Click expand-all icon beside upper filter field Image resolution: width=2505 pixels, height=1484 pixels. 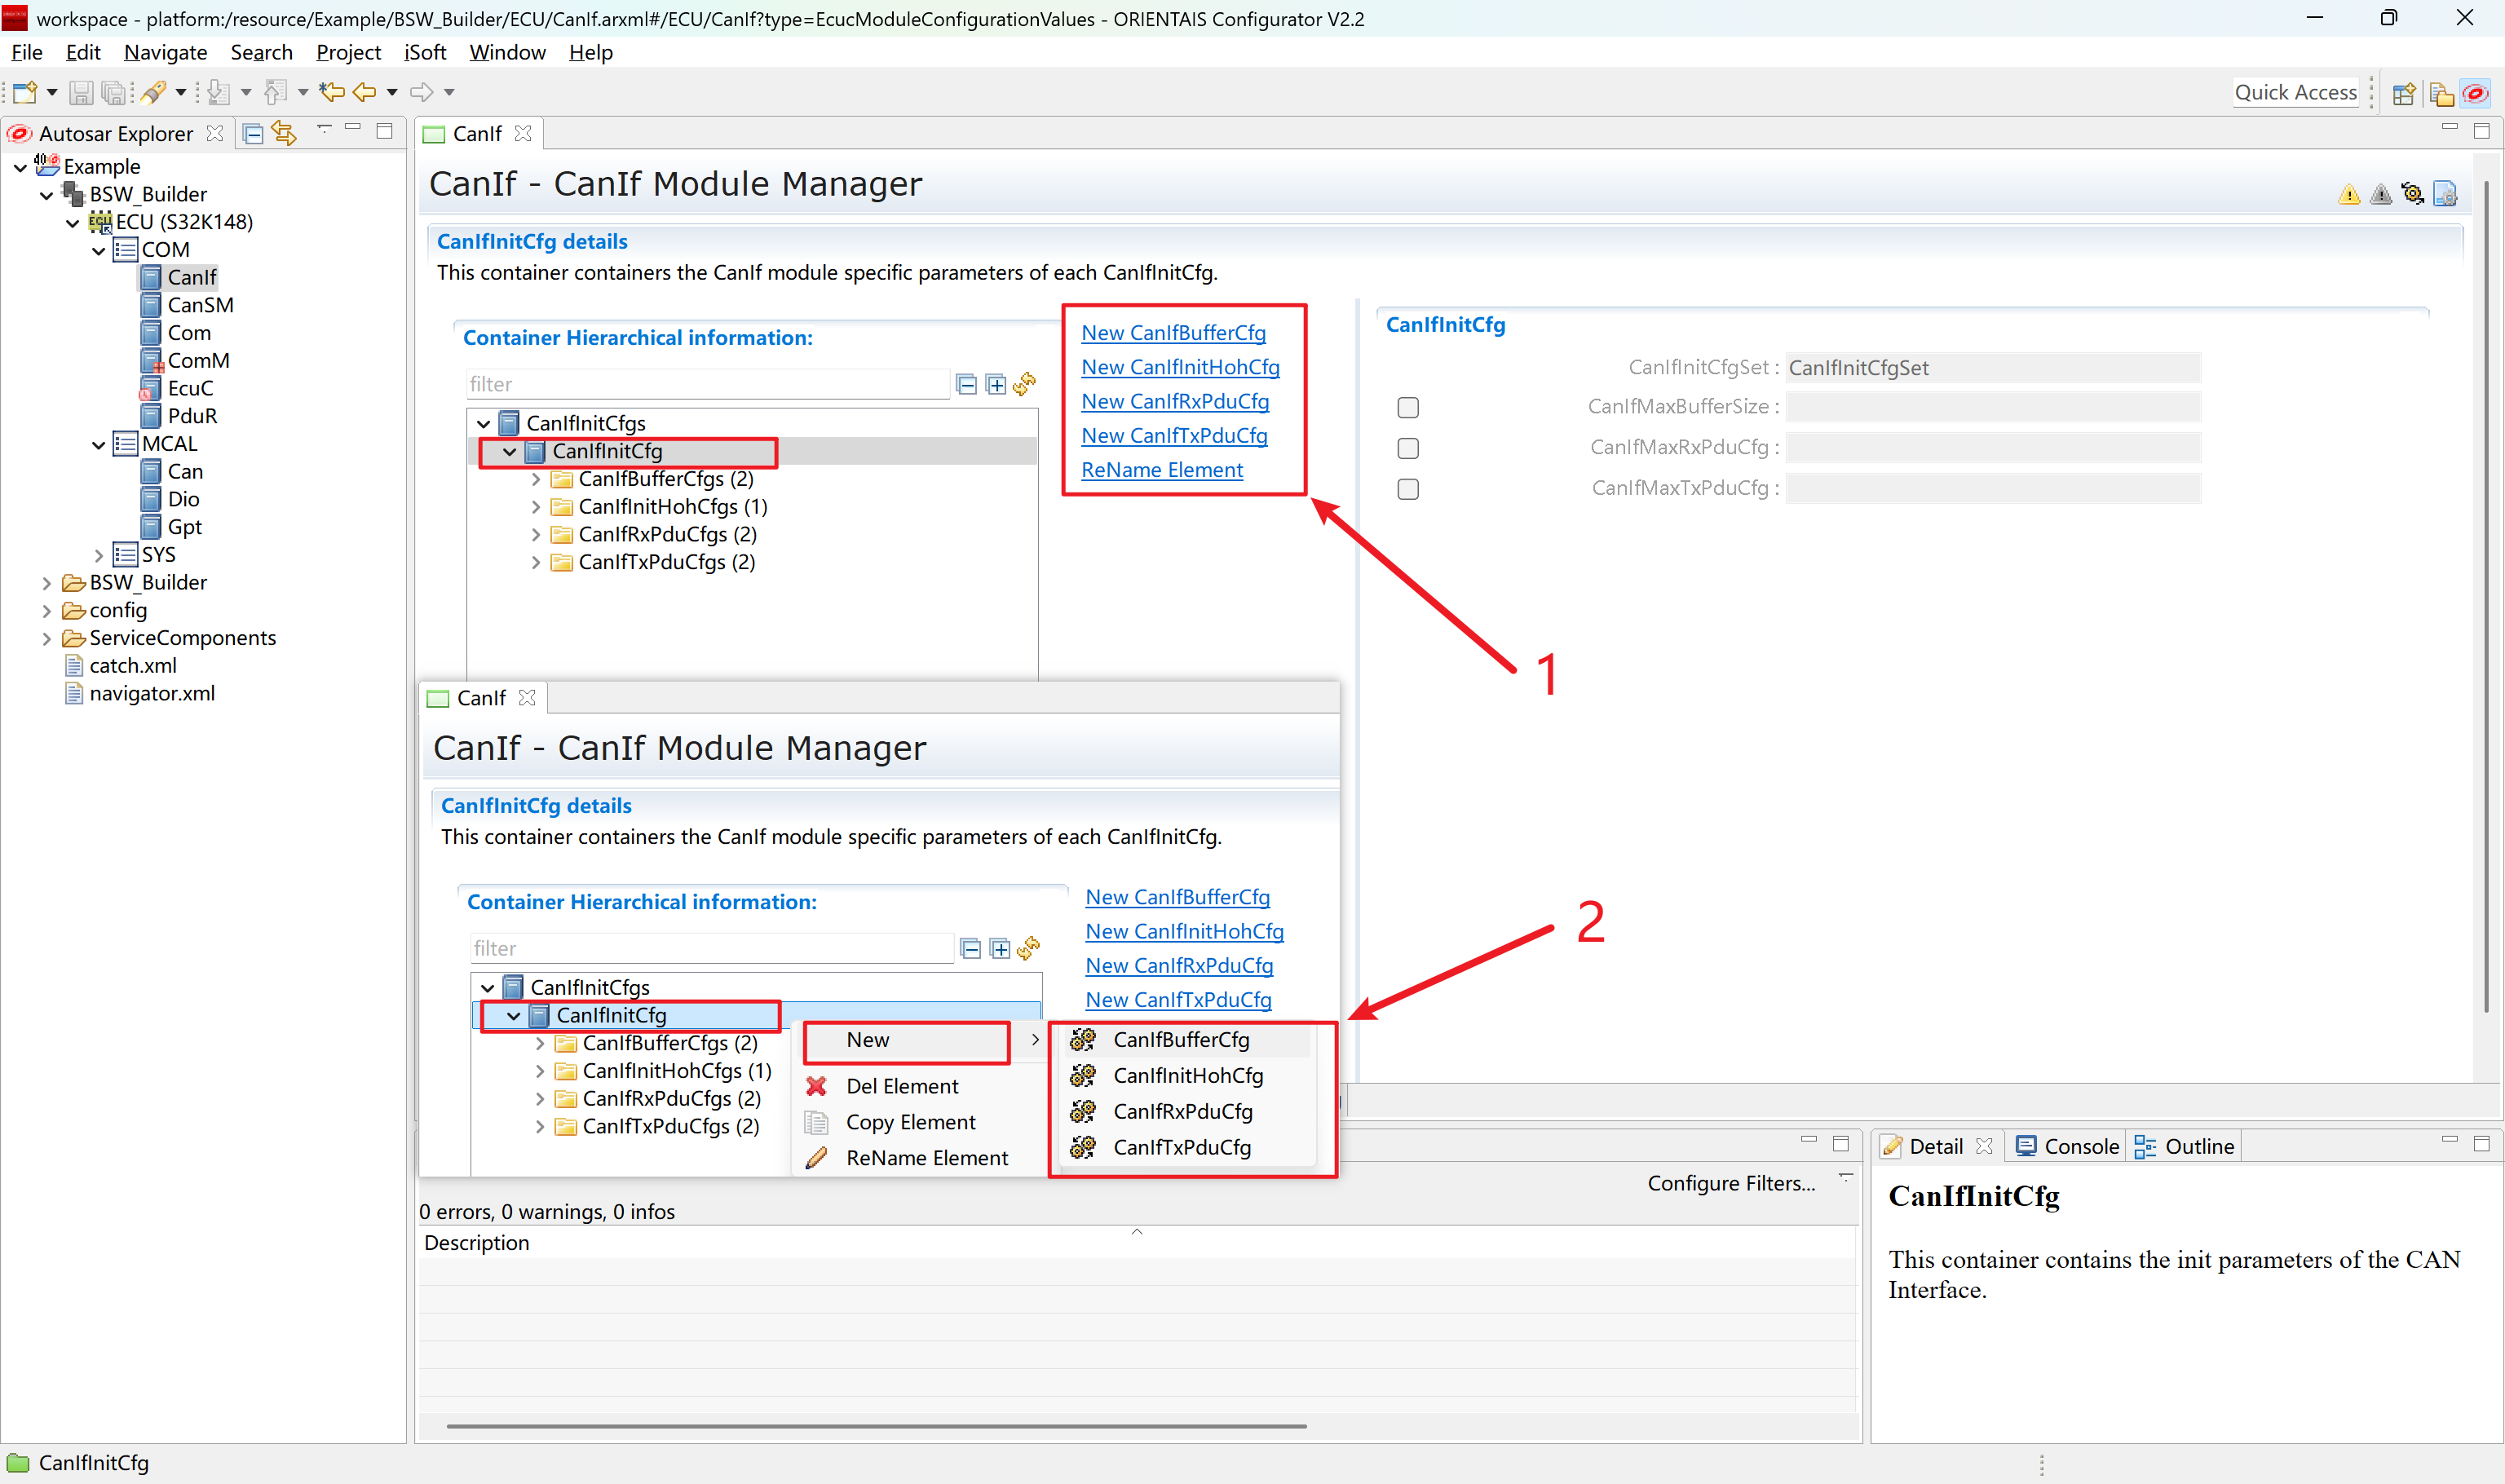996,384
